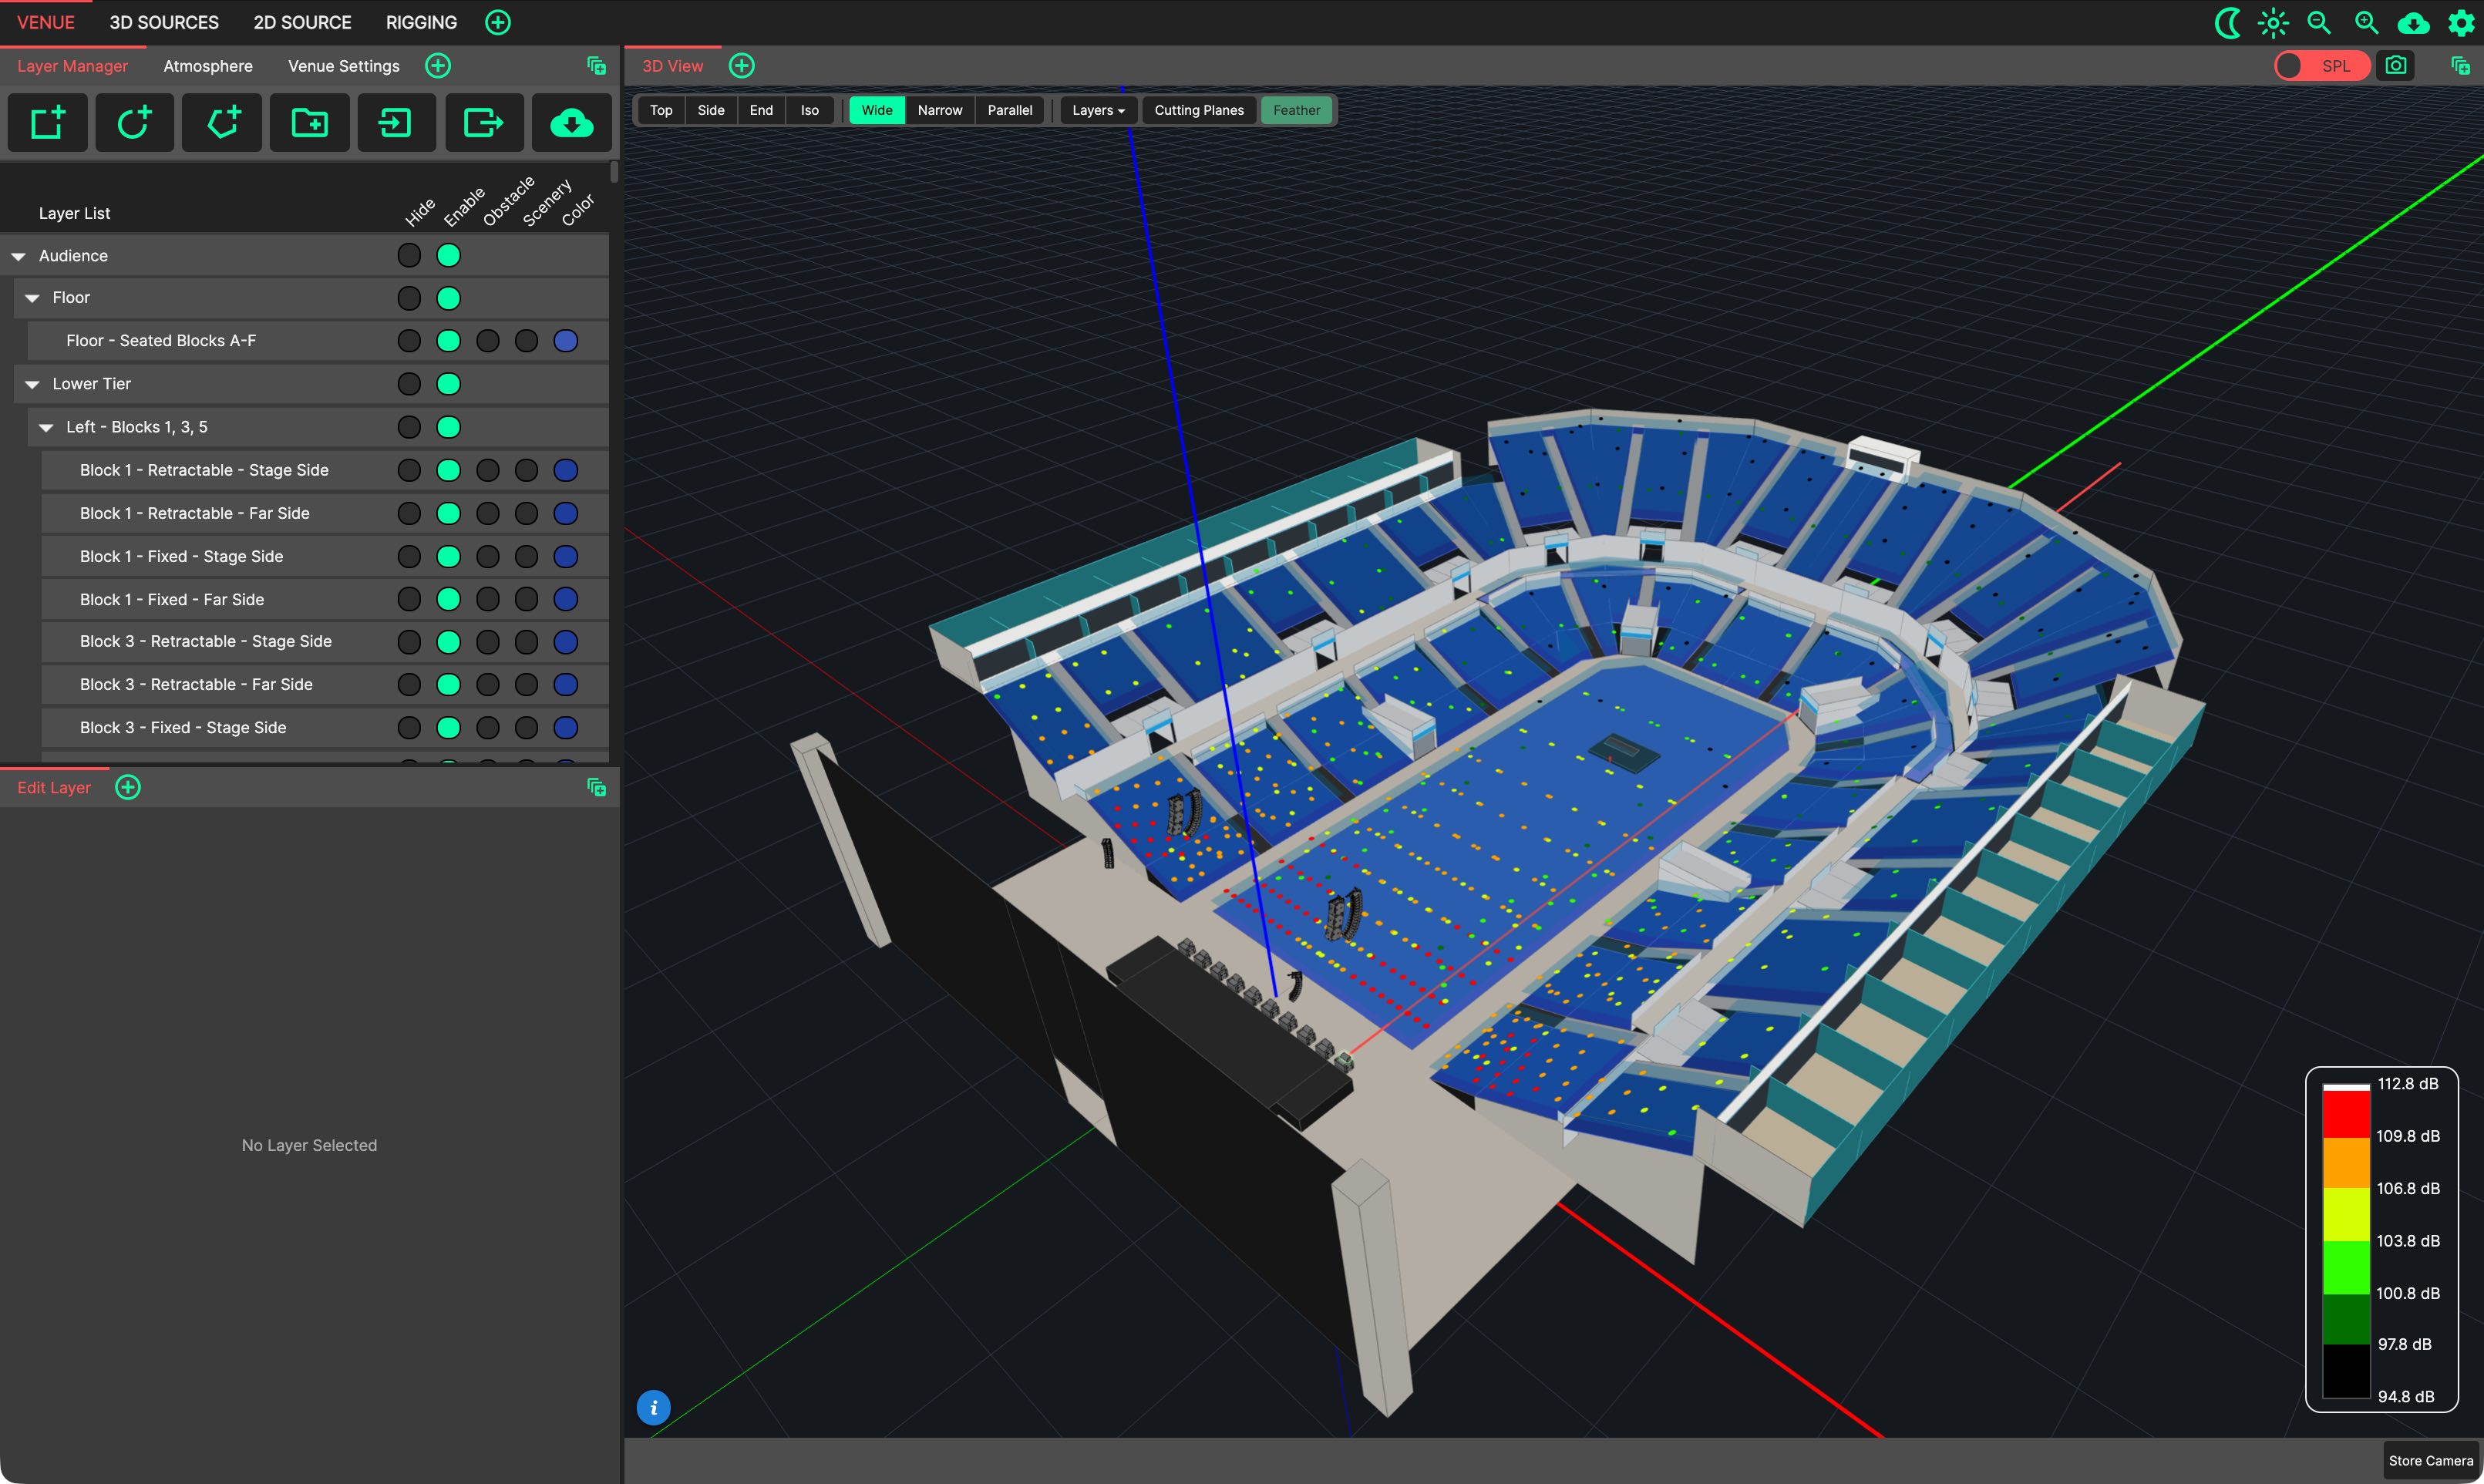The image size is (2484, 1484).
Task: Click the import layers icon
Action: pos(396,123)
